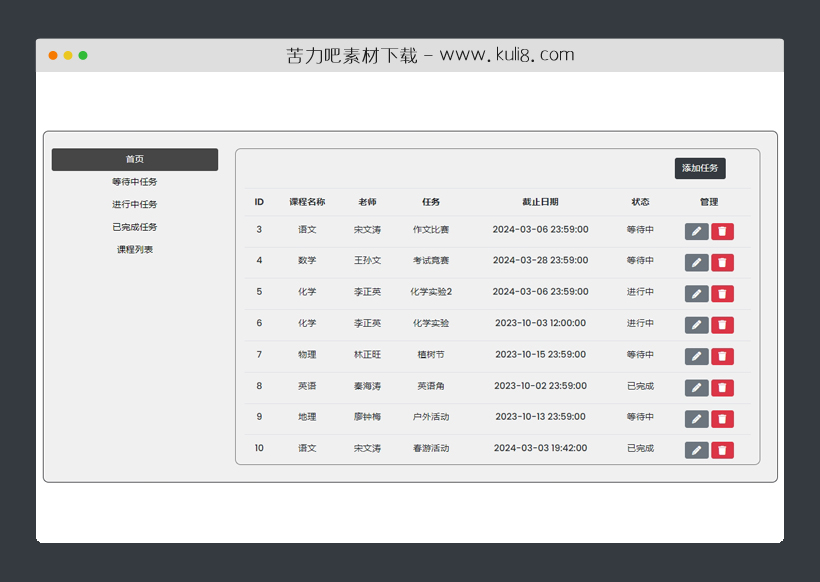Delete the 化学实验 task in row 6

[x=722, y=324]
